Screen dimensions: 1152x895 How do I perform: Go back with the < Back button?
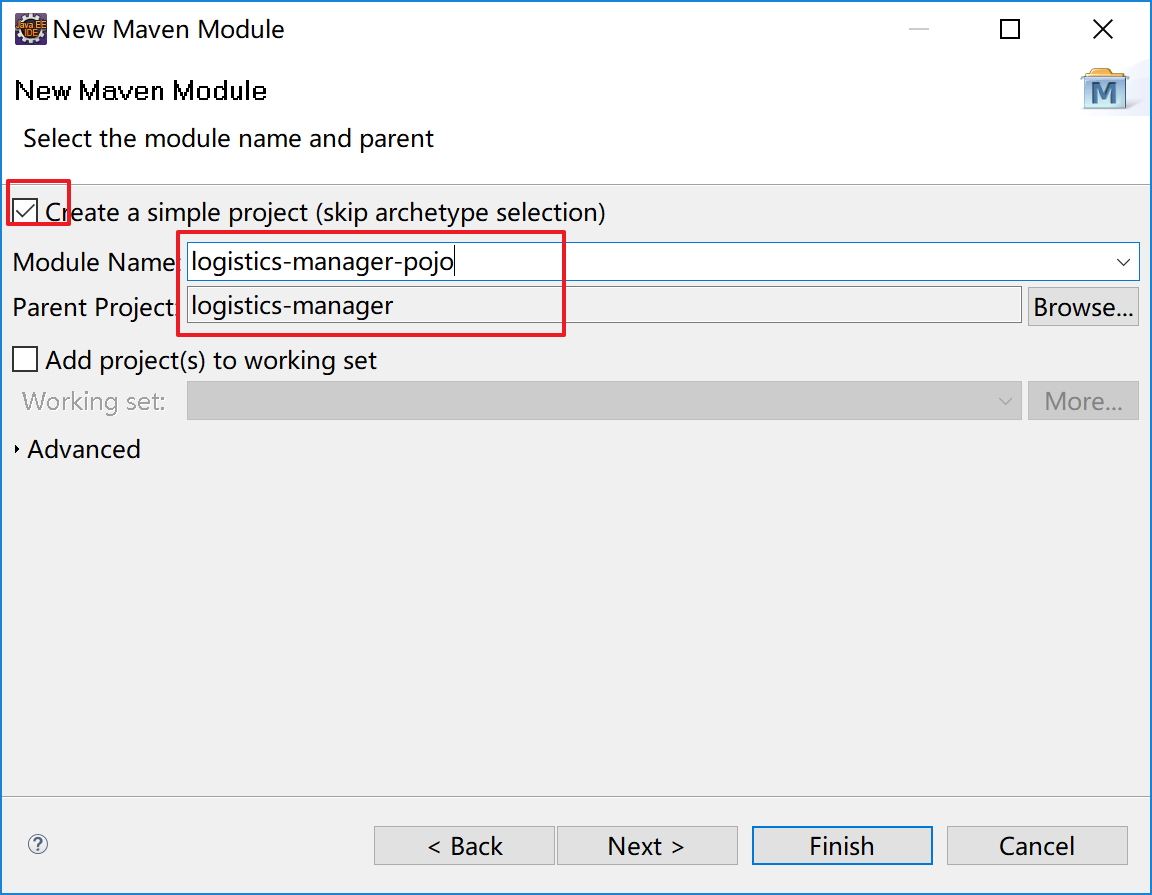(x=464, y=846)
